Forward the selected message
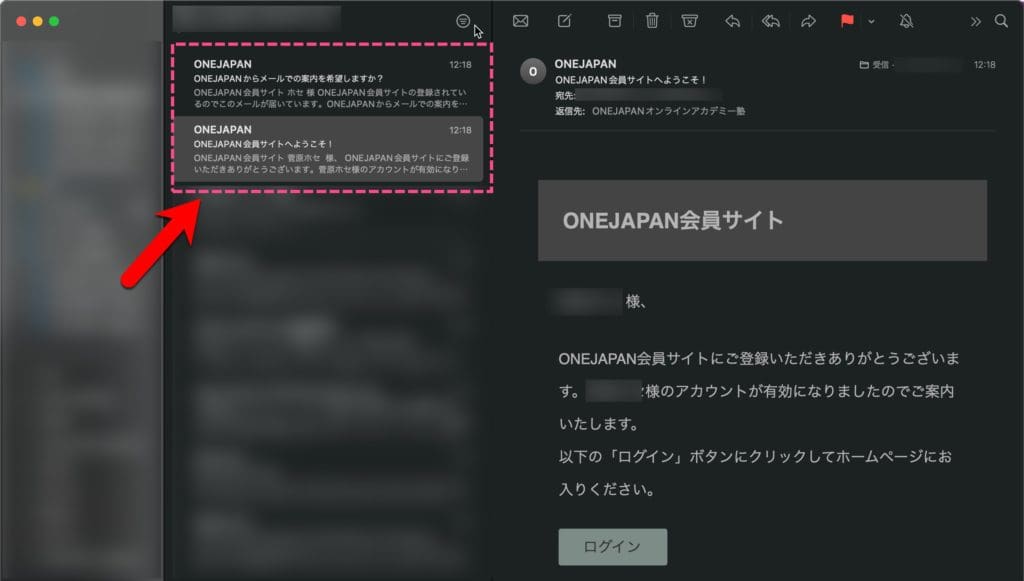 (x=808, y=21)
